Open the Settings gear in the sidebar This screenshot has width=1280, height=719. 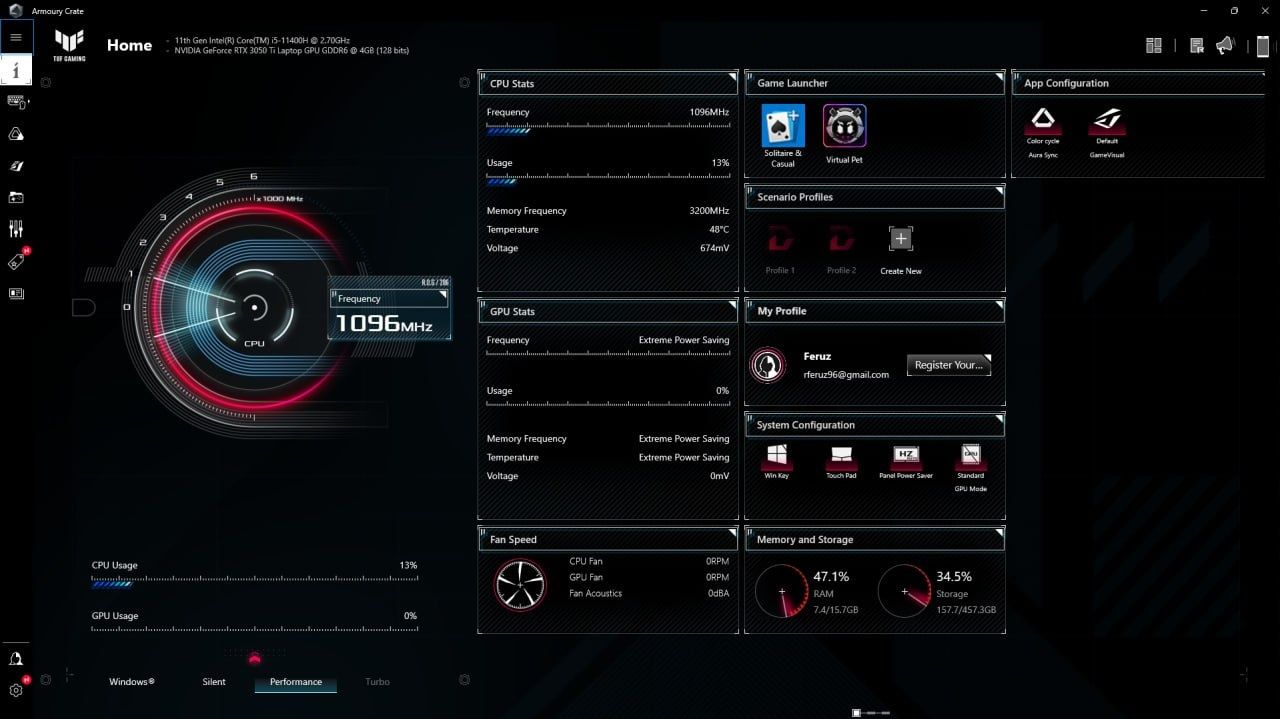(x=16, y=690)
